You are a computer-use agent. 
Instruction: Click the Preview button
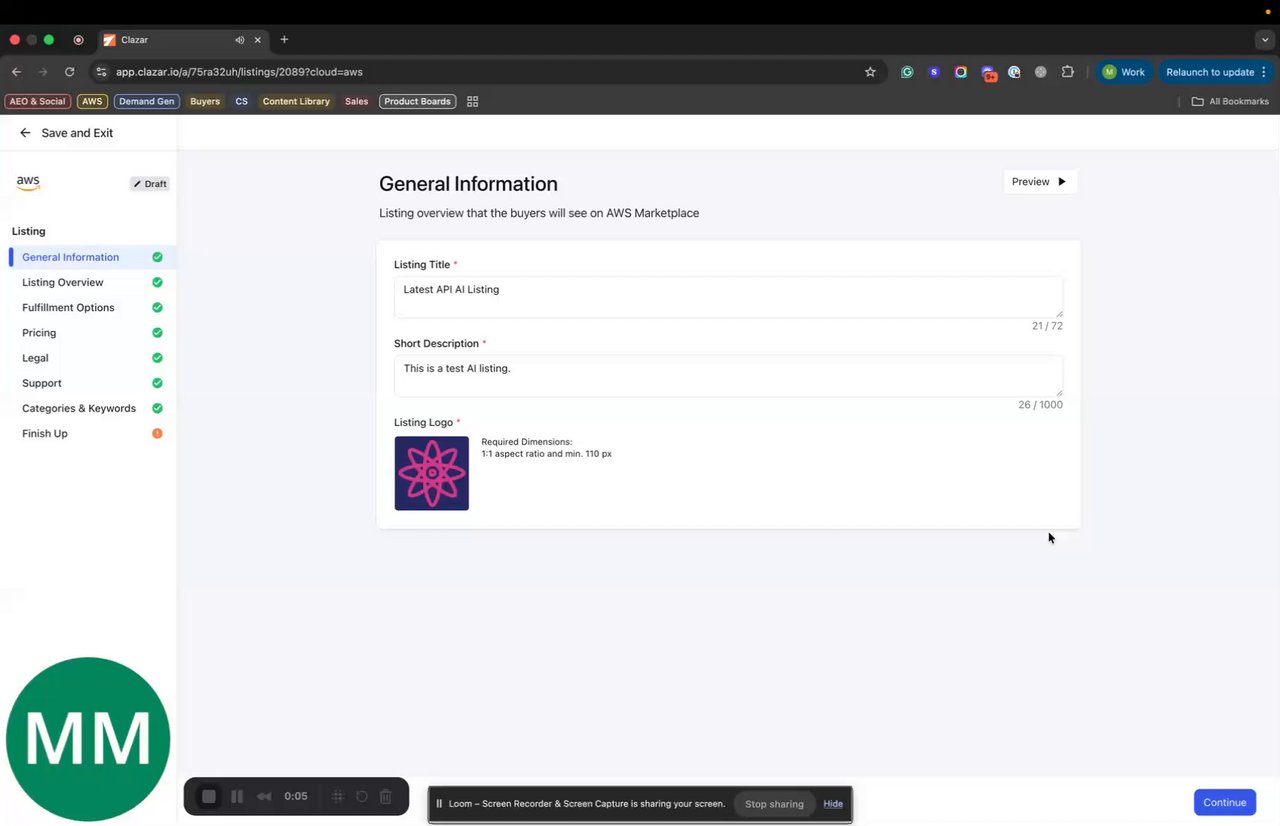pyautogui.click(x=1040, y=182)
